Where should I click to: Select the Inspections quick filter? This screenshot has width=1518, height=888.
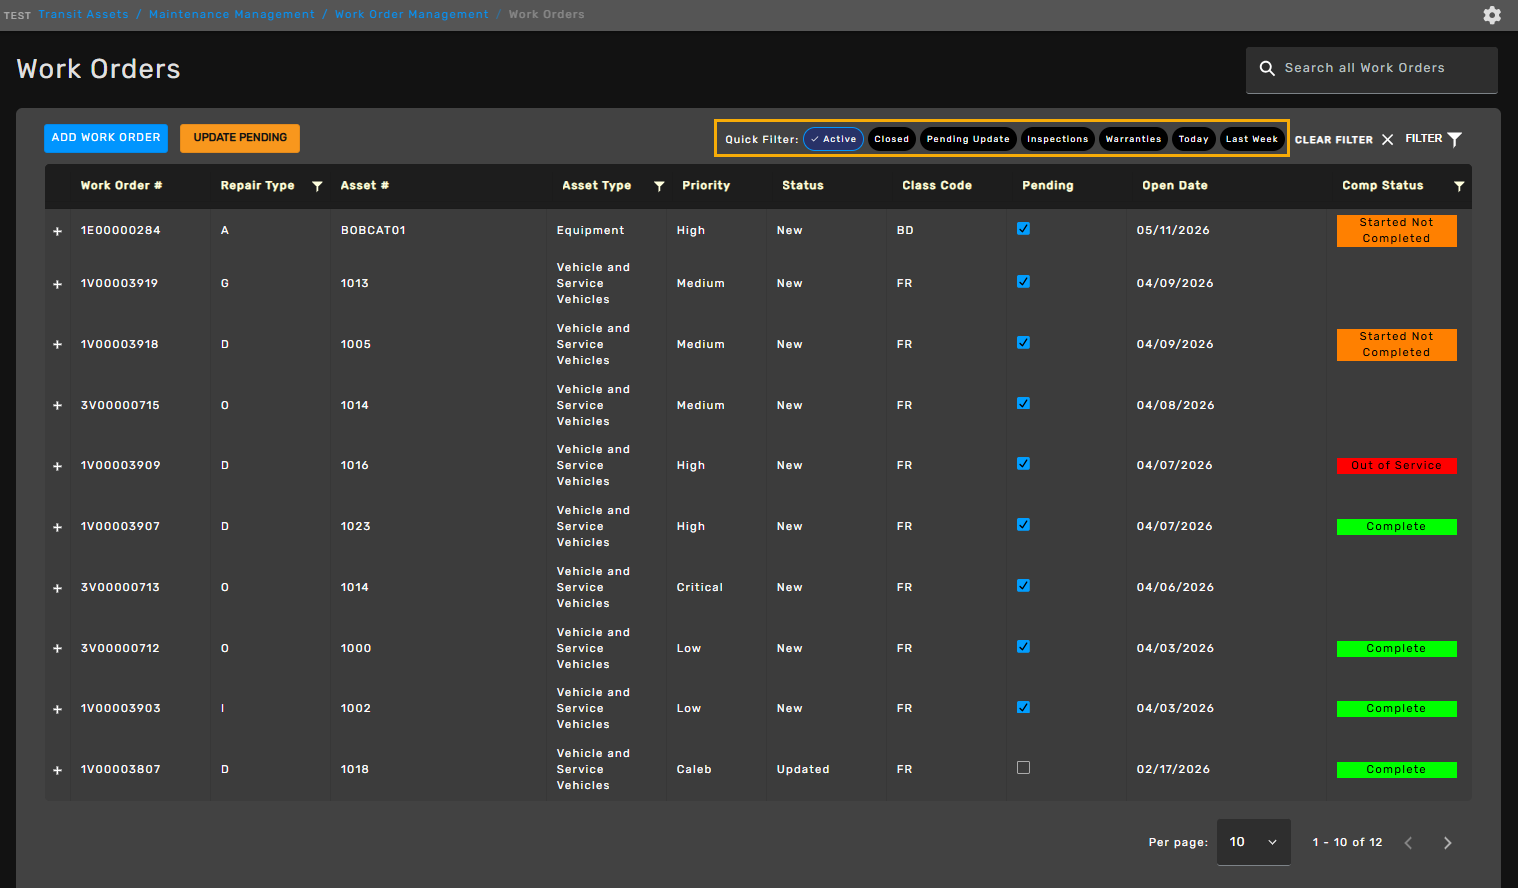tap(1057, 139)
